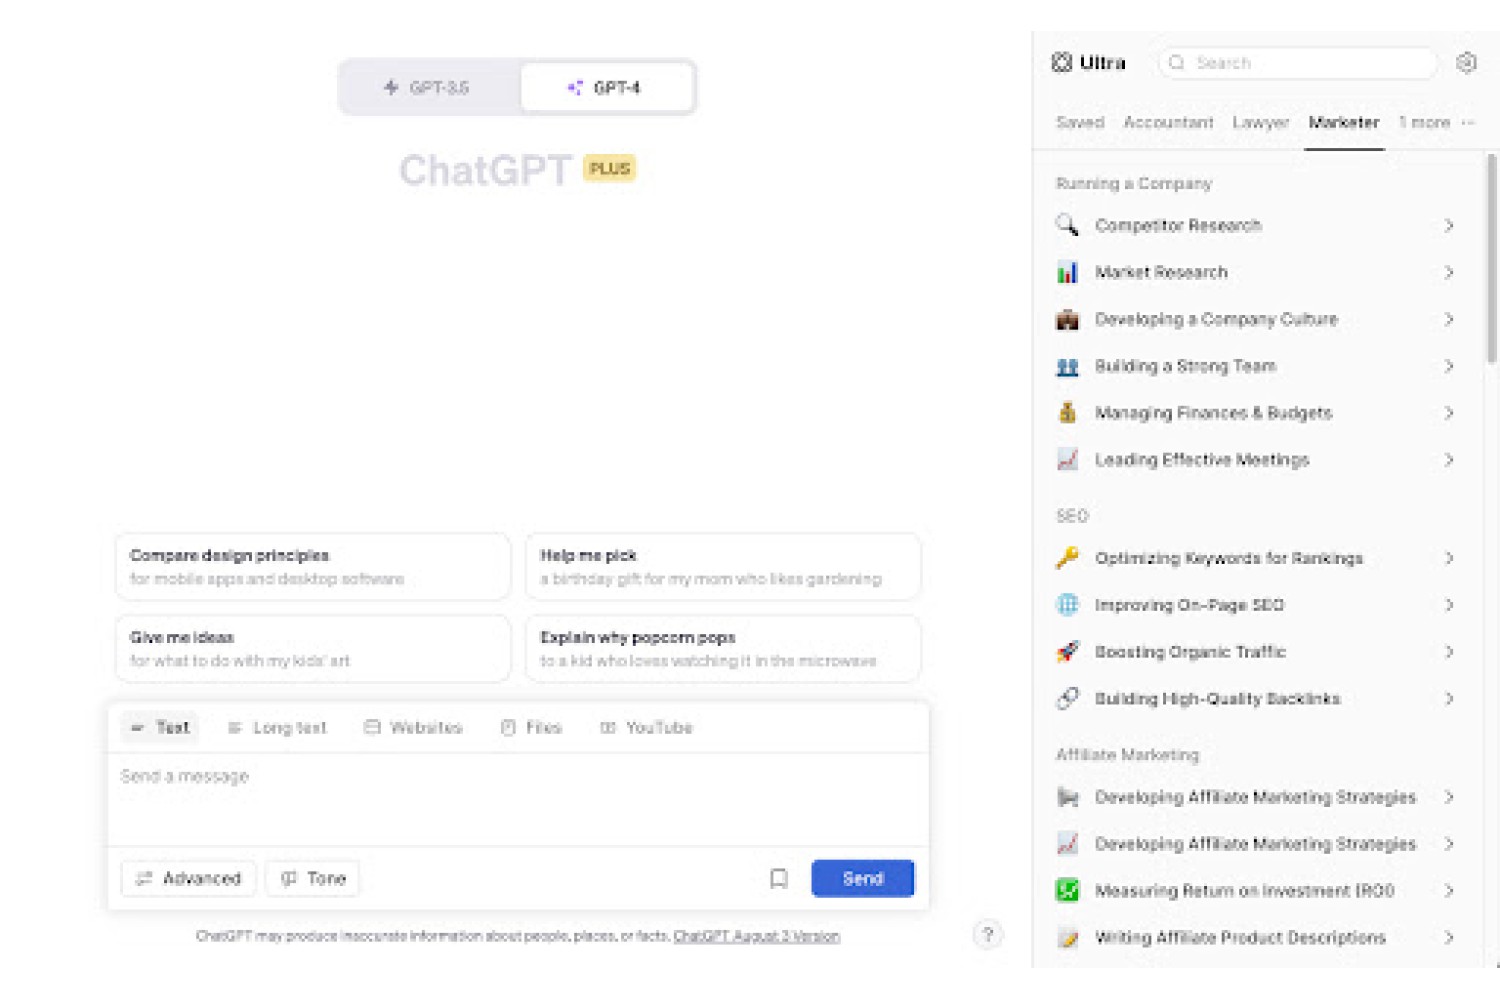Click bar chart icon beside Market Research
This screenshot has width=1500, height=1000.
coord(1068,272)
